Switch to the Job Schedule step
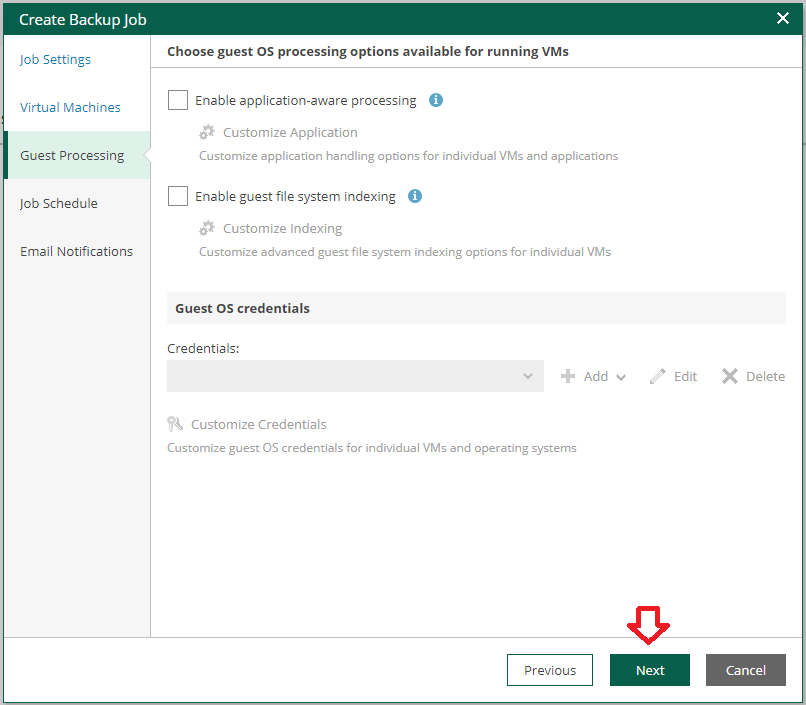The height and width of the screenshot is (705, 806). pyautogui.click(x=59, y=203)
